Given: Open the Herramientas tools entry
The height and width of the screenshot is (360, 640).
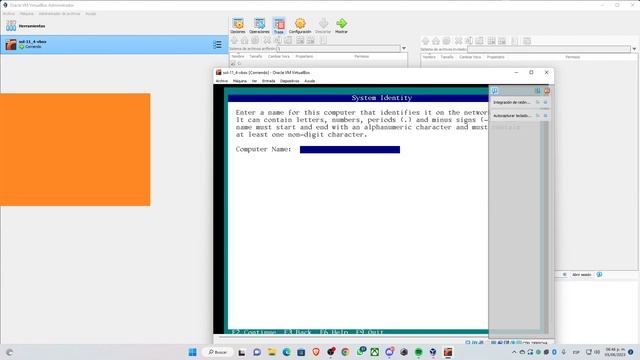Looking at the screenshot, I should click(x=113, y=26).
